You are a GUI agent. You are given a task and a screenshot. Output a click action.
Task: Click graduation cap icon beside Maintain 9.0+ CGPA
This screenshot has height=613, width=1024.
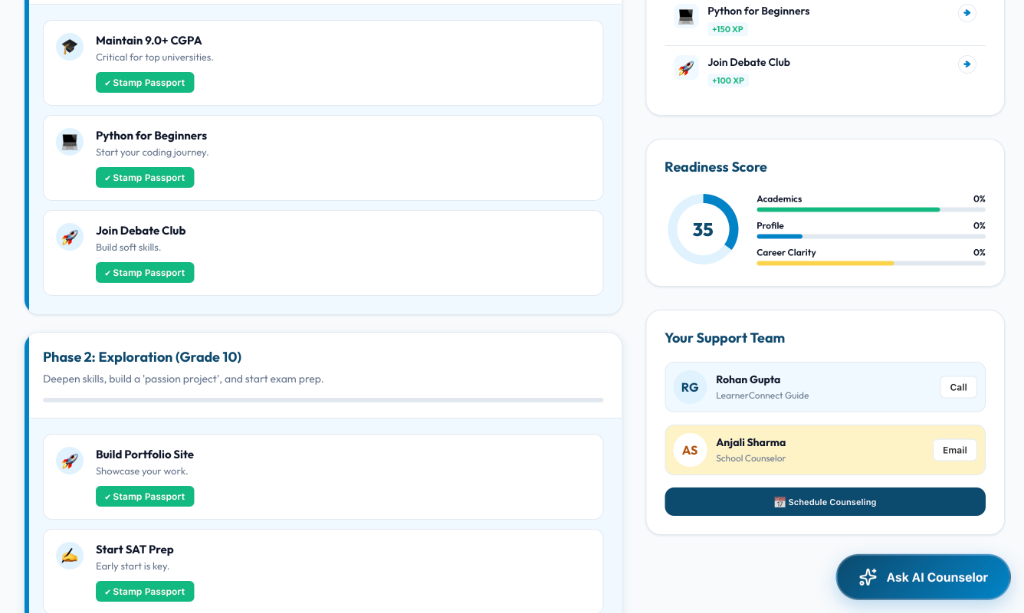point(69,47)
